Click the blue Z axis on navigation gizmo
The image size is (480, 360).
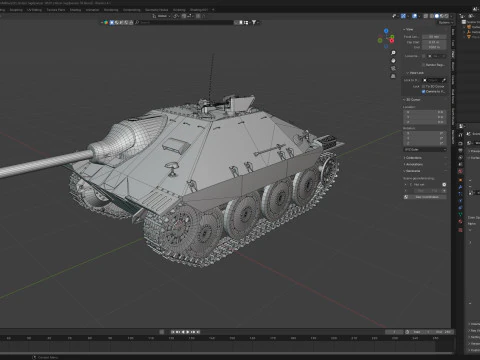coord(386,31)
